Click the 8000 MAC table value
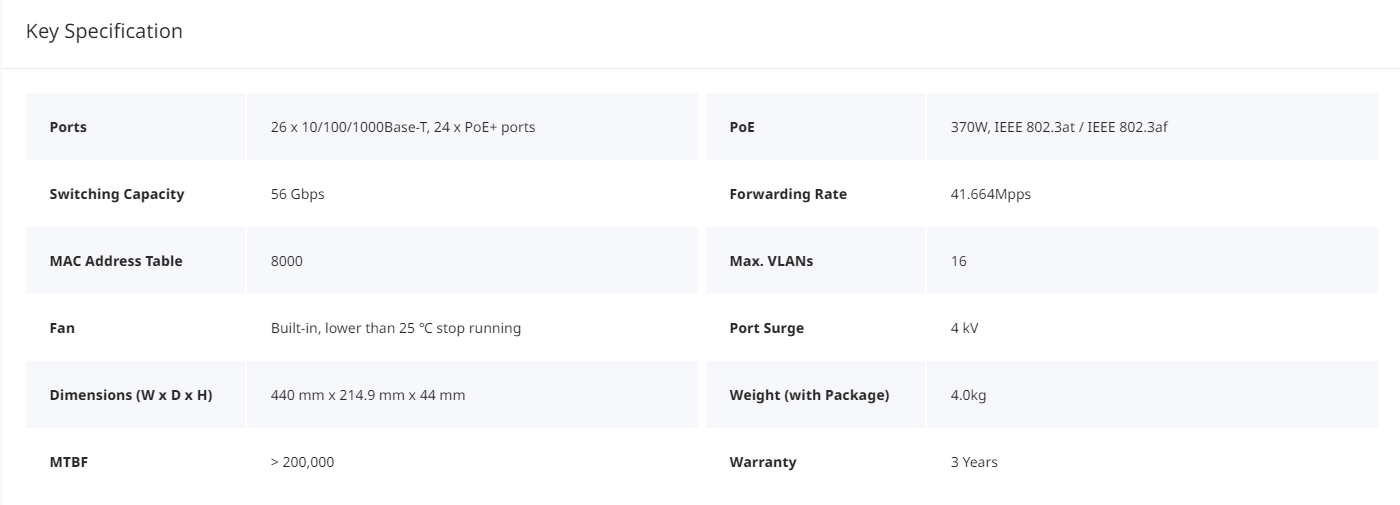Viewport: 1400px width, 505px height. (x=287, y=261)
